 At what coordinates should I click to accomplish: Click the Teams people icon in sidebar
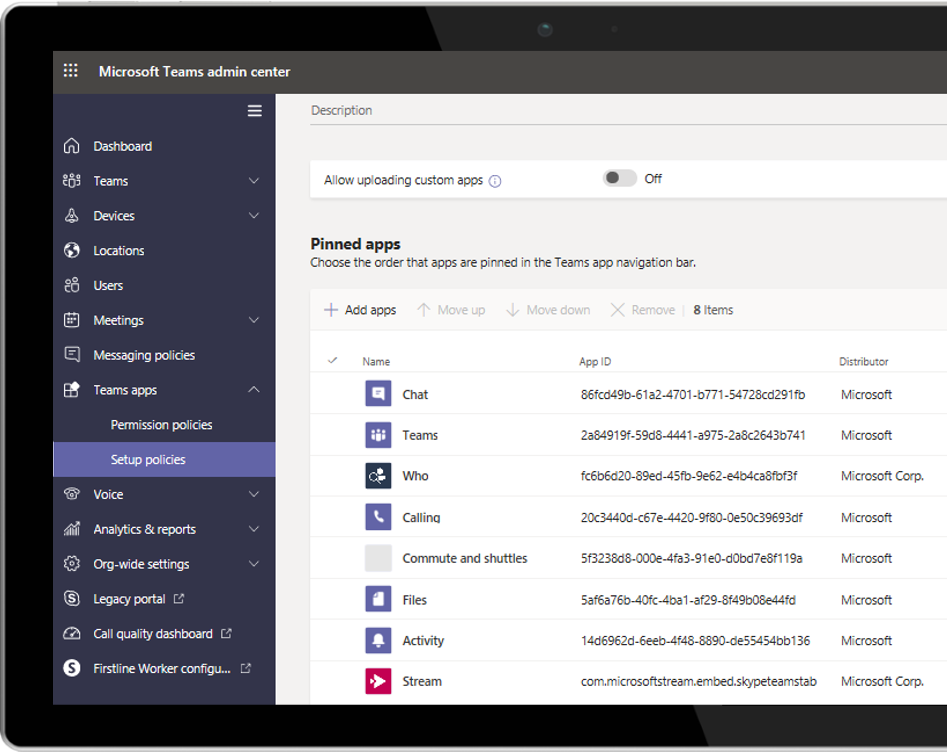[71, 181]
